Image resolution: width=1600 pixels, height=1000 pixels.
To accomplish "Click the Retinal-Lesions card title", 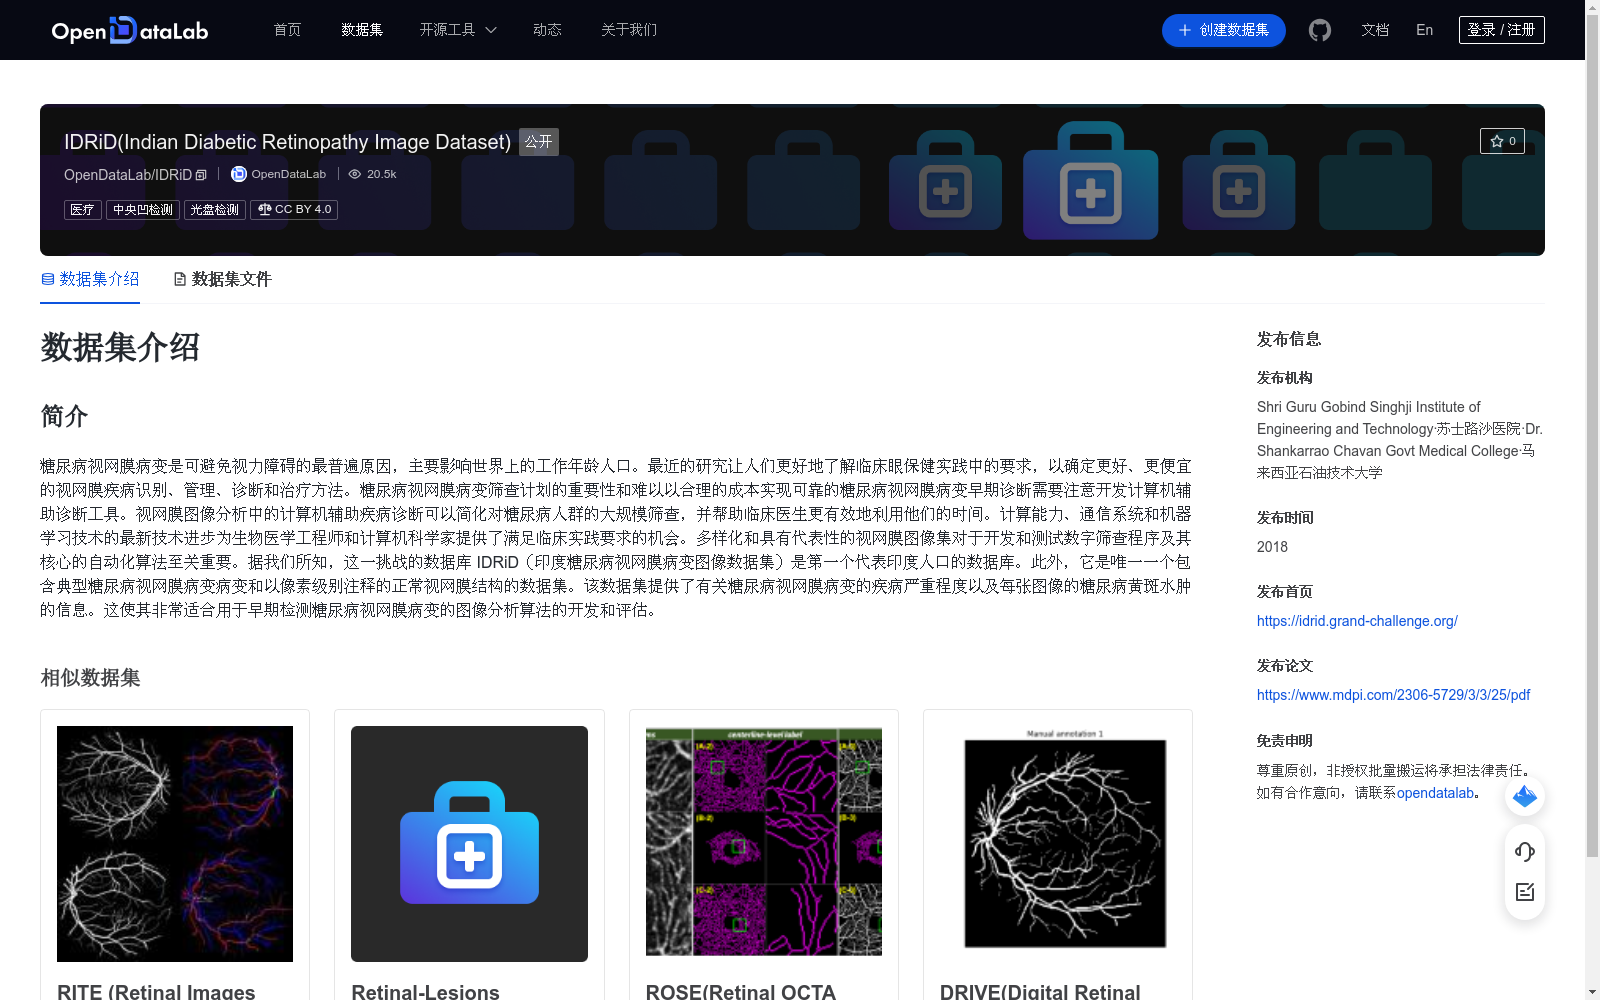I will 425,991.
